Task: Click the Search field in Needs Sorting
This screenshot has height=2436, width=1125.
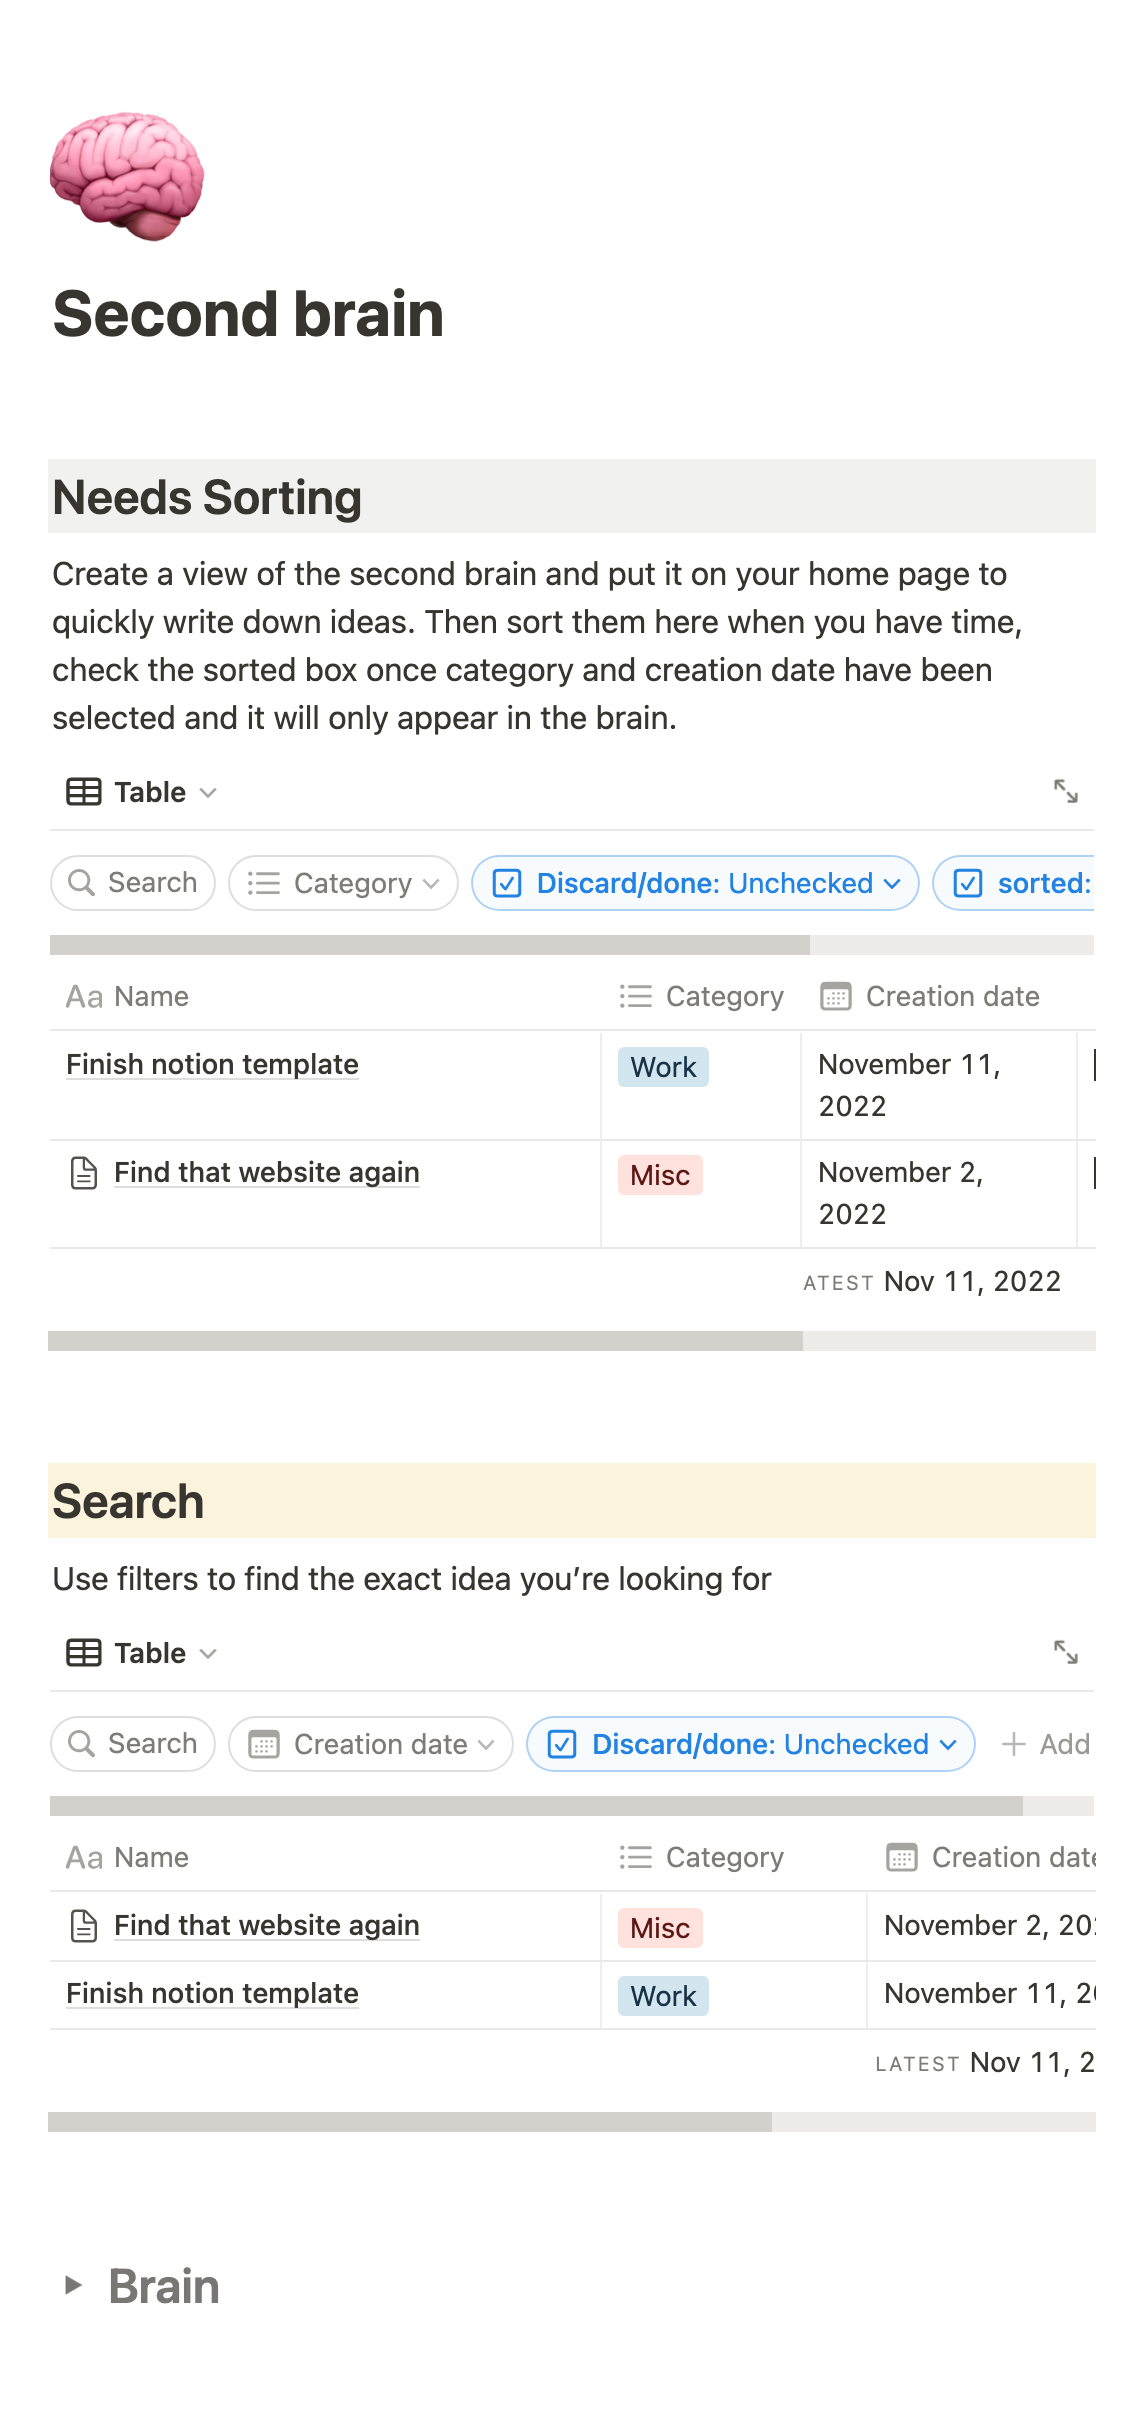Action: click(133, 883)
